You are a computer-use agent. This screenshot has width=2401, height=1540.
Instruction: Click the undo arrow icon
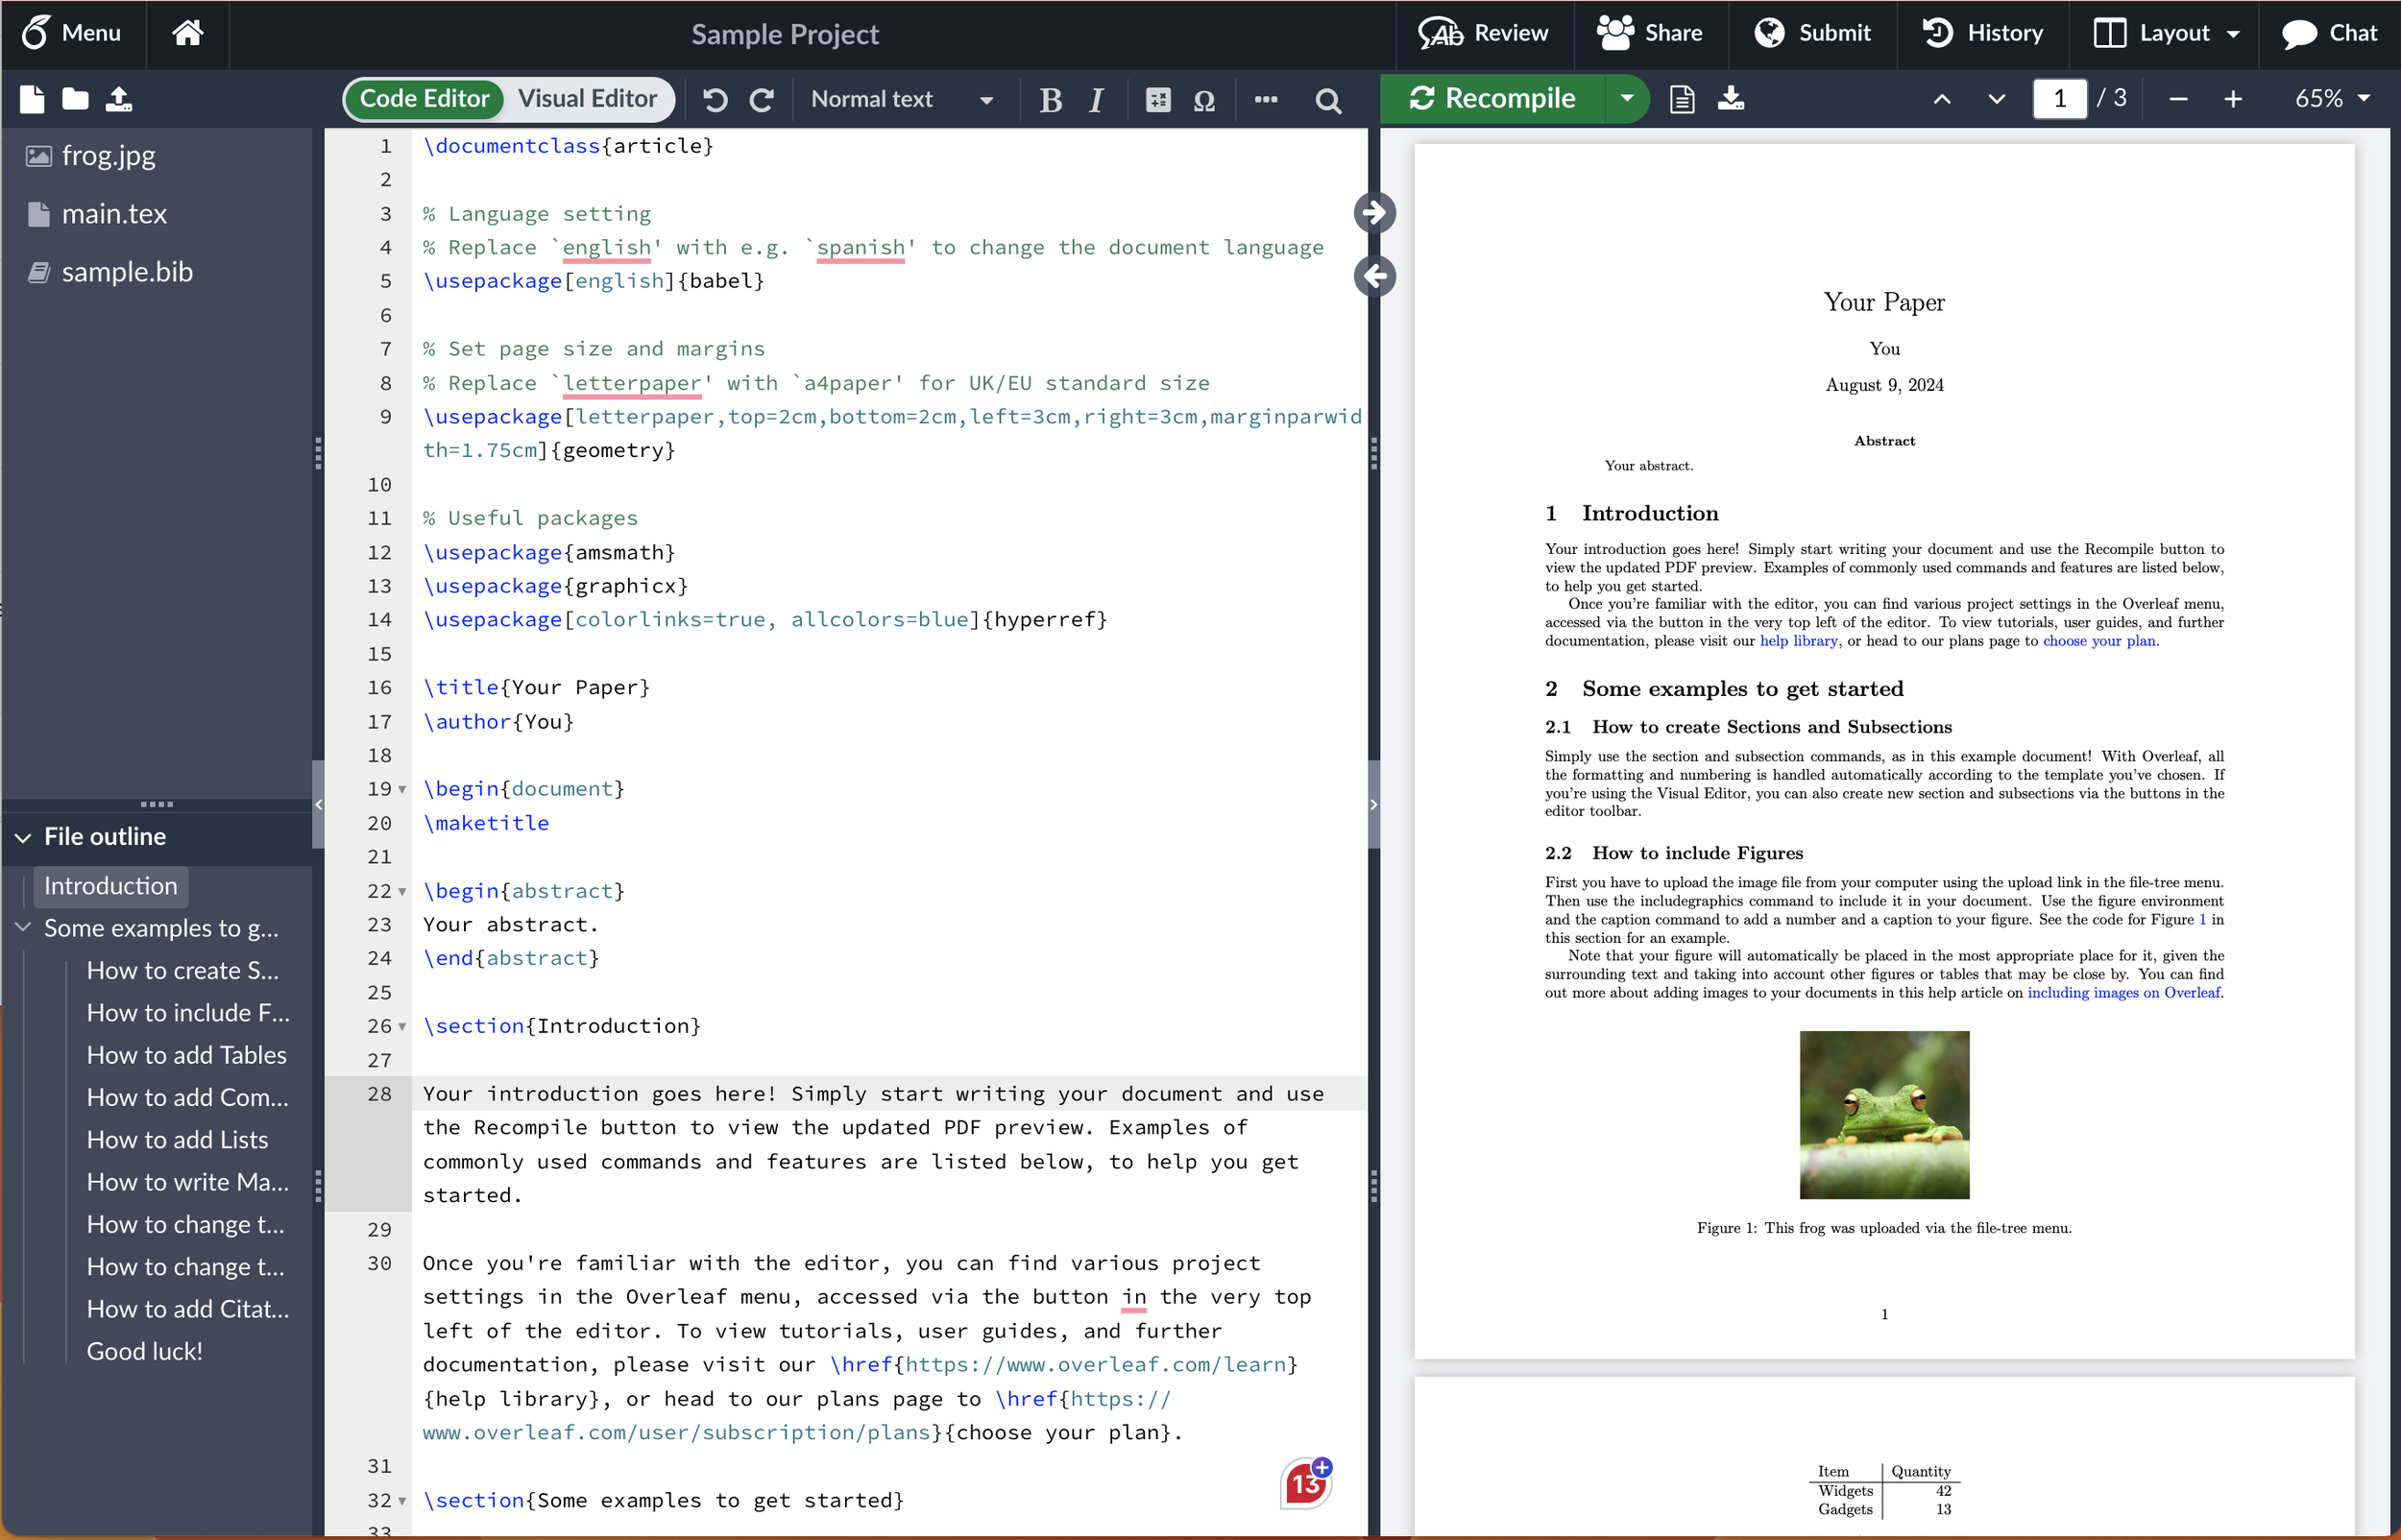(x=714, y=99)
